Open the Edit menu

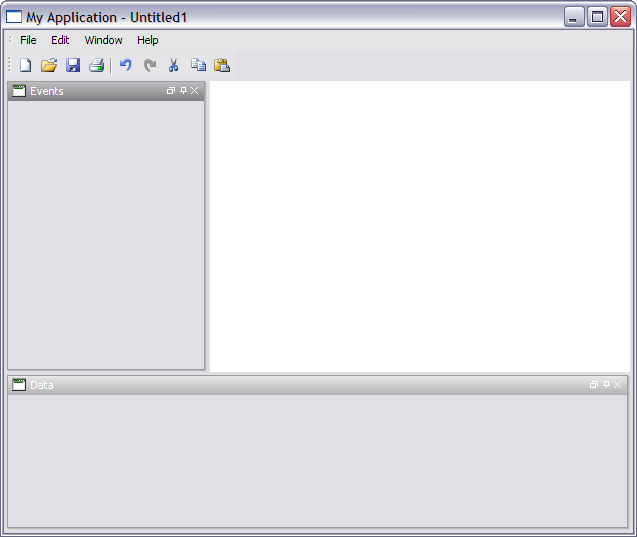point(60,40)
